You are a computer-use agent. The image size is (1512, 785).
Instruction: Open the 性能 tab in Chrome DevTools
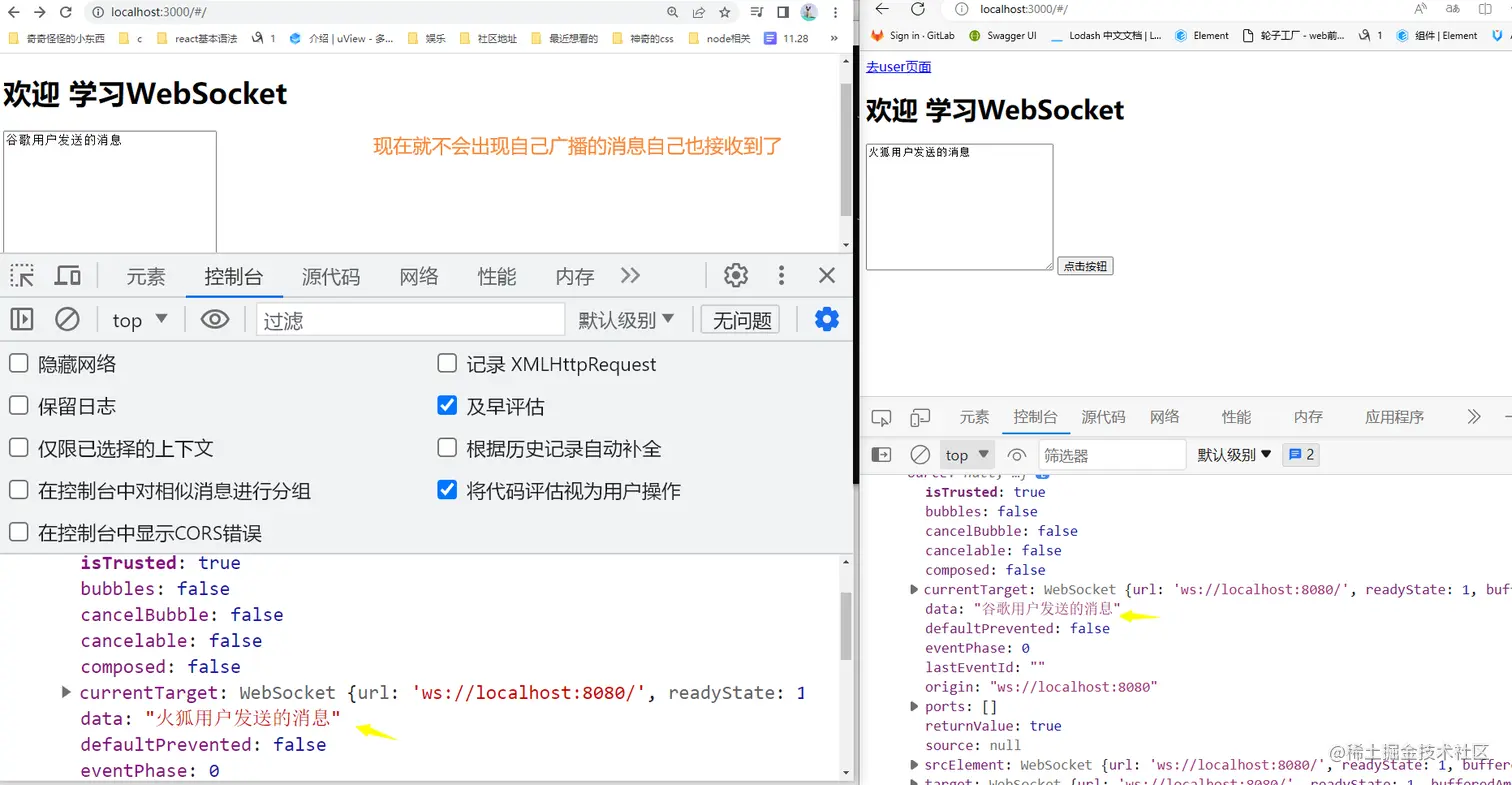click(x=497, y=277)
